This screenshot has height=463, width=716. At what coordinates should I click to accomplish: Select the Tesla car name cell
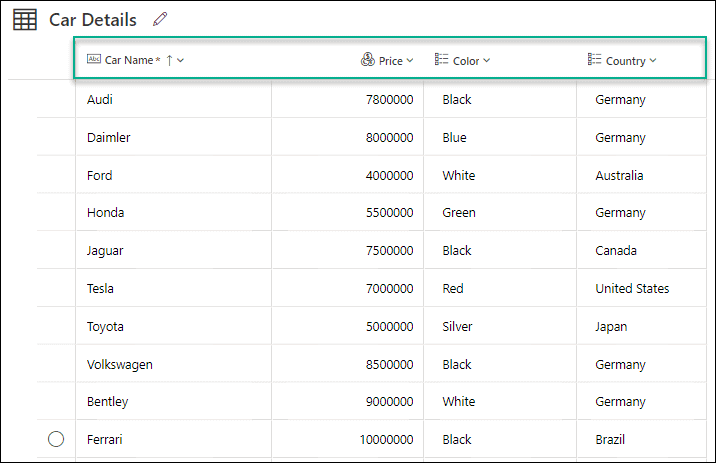[x=174, y=288]
